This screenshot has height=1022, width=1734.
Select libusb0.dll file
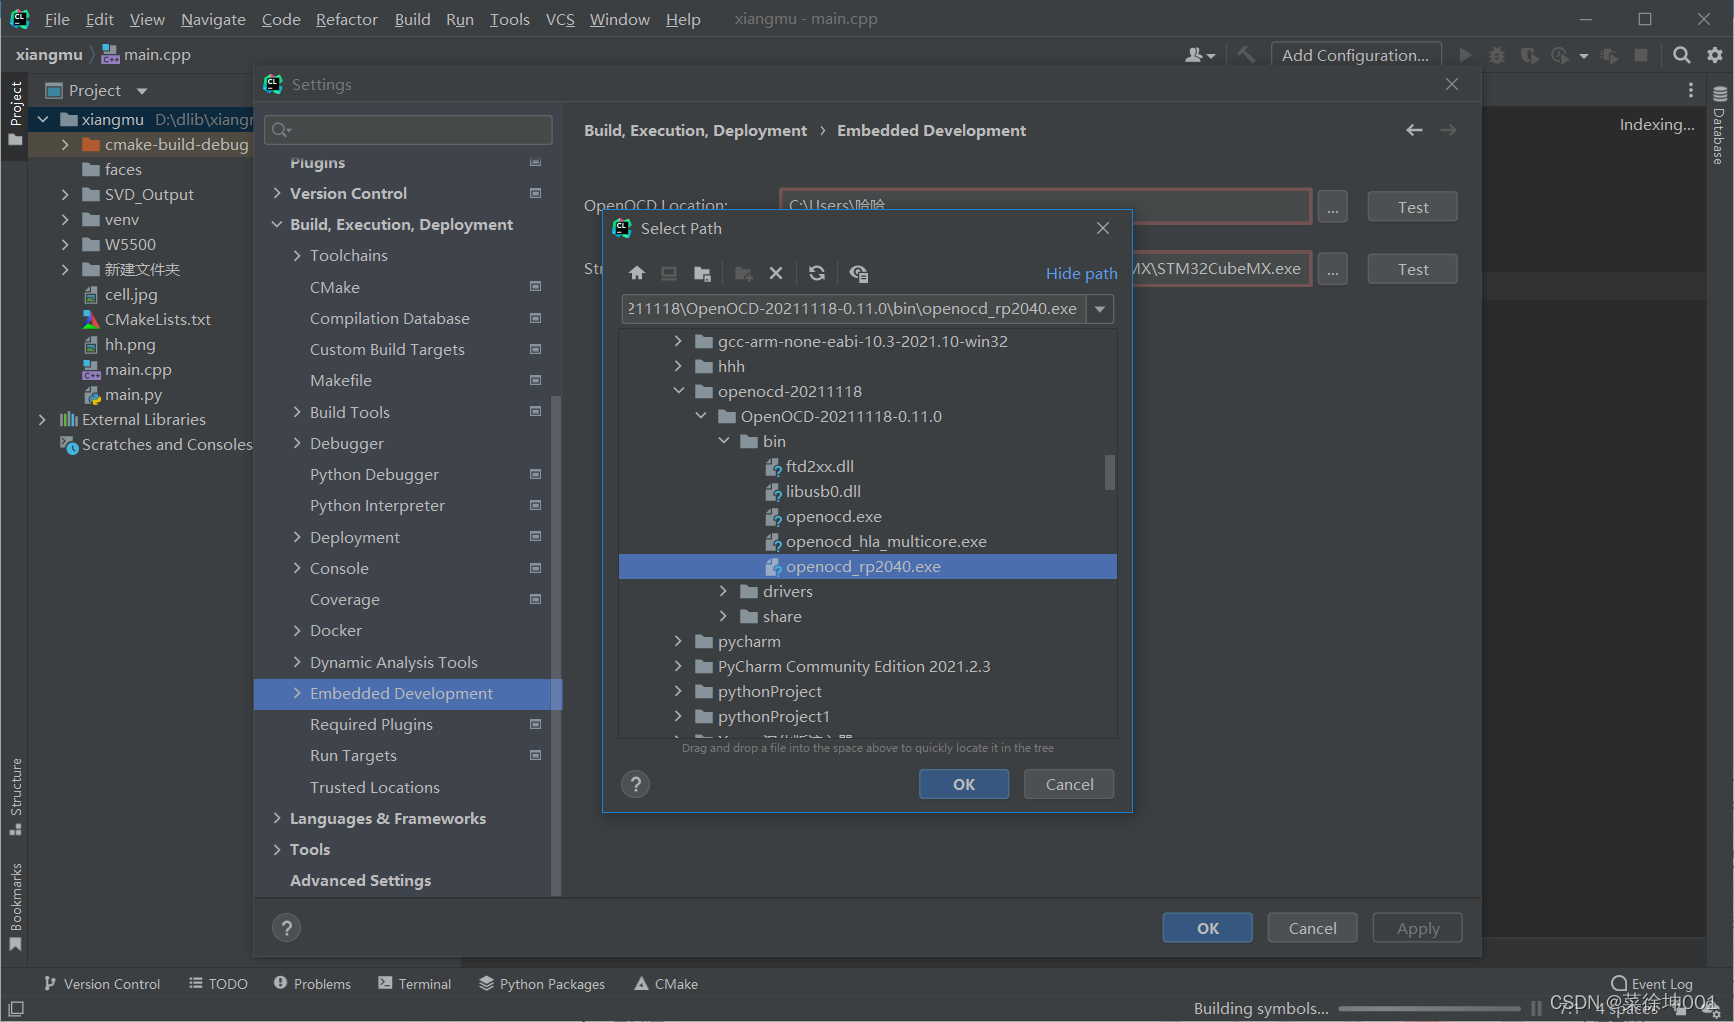823,491
